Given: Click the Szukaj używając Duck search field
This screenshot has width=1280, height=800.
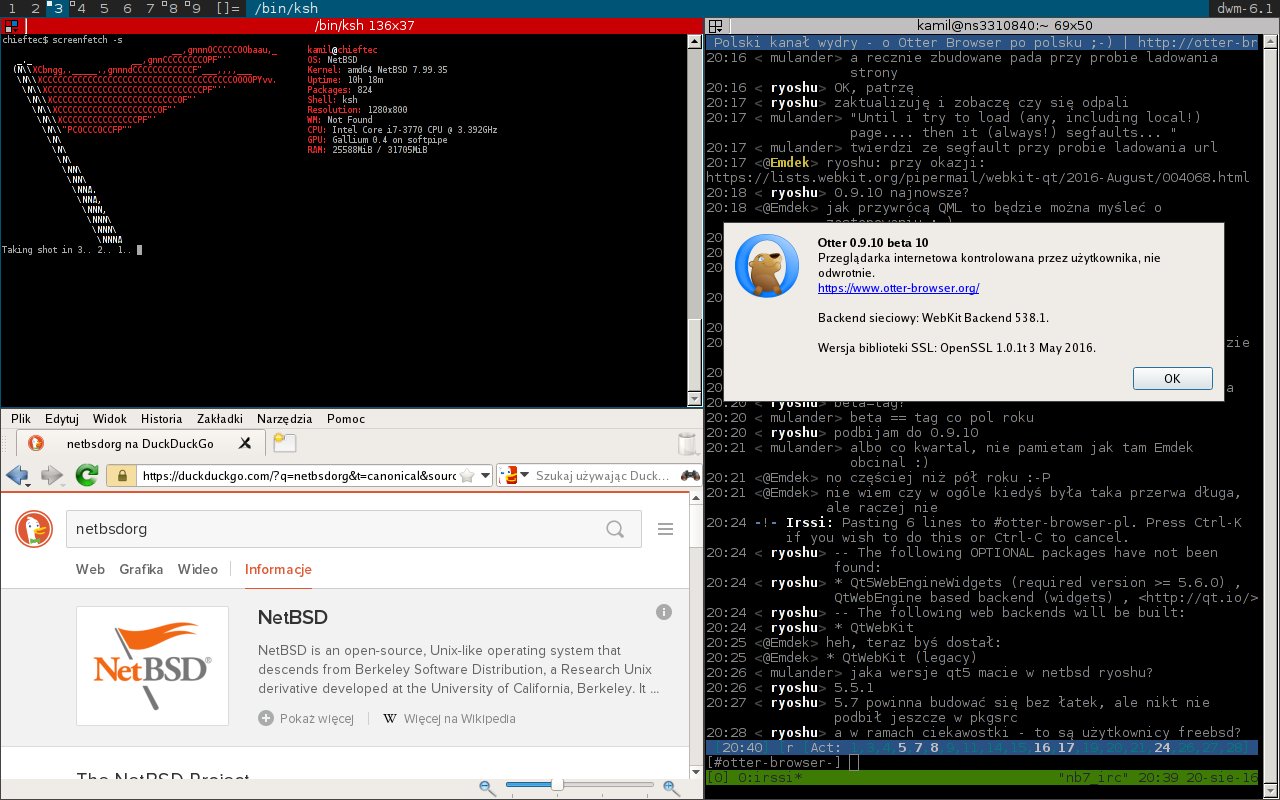Looking at the screenshot, I should coord(603,476).
